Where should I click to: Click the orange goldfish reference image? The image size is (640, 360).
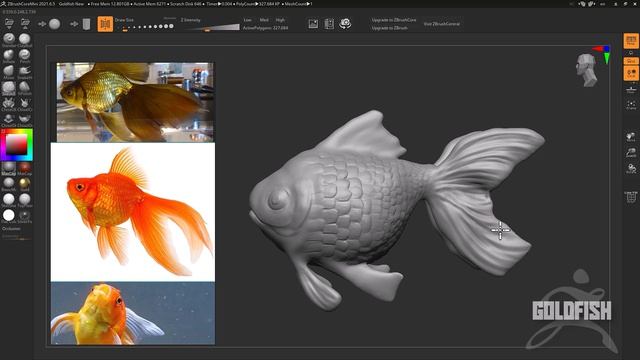tap(133, 212)
